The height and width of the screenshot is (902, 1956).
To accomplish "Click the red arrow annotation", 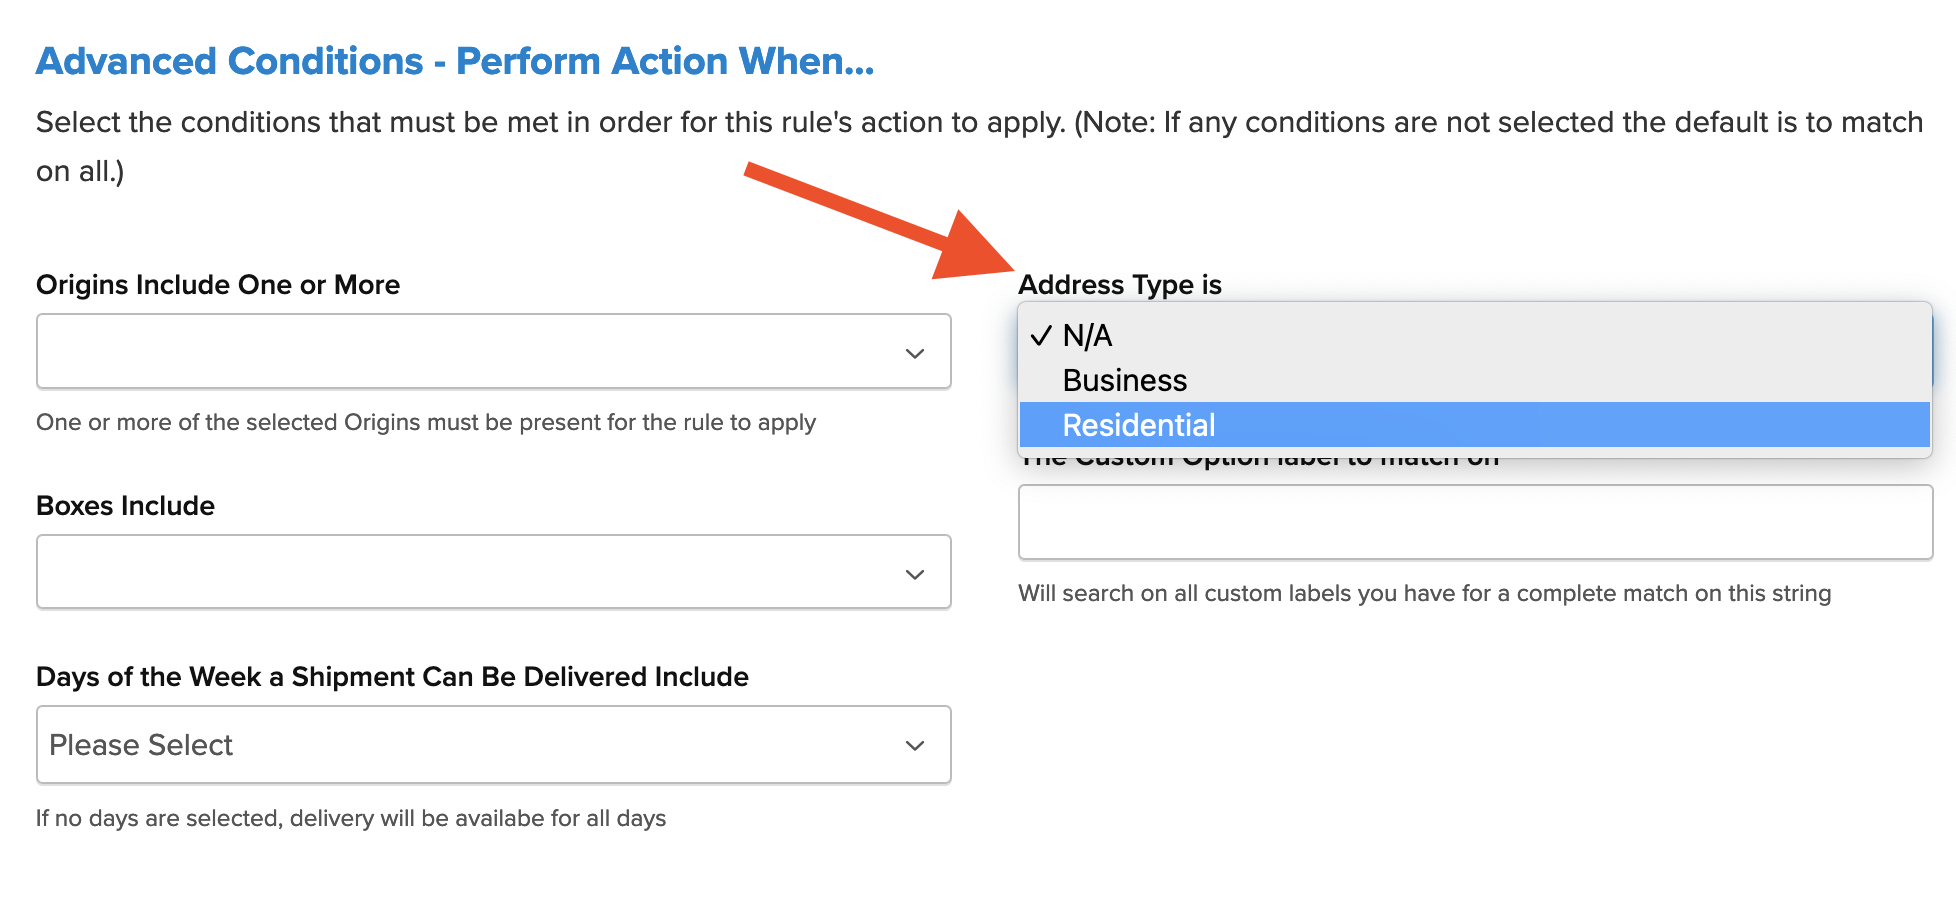I will (x=880, y=222).
